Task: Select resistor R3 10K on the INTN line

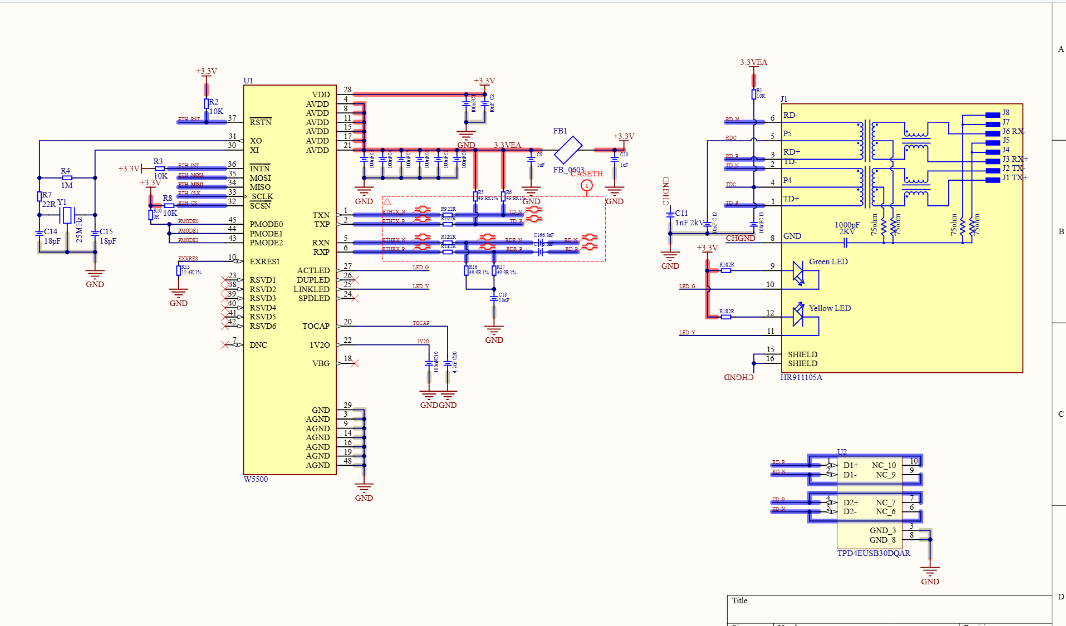Action: tap(158, 169)
